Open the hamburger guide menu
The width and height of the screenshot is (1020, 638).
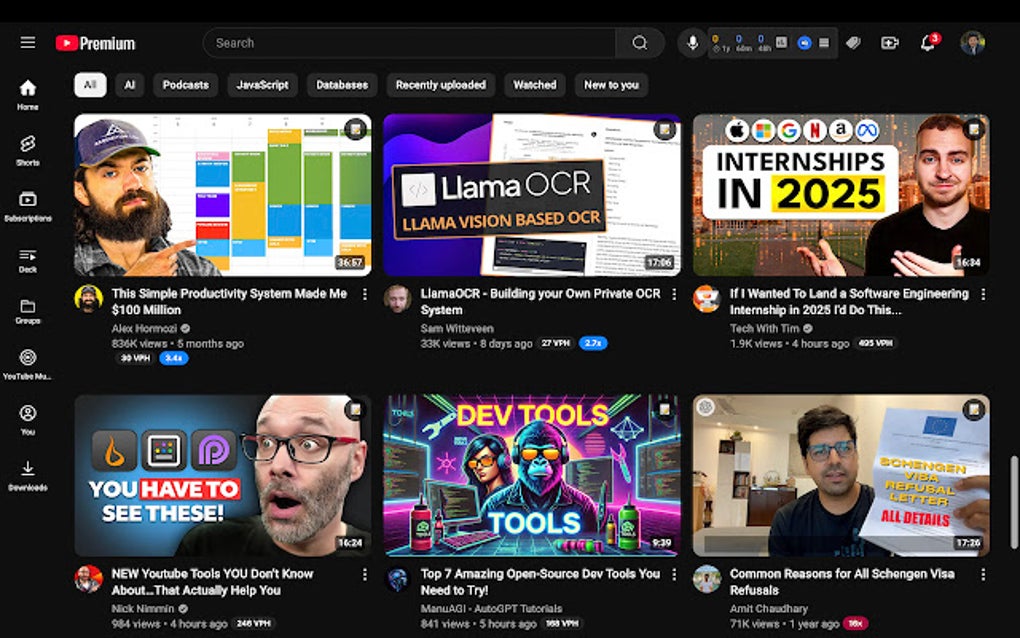pos(28,43)
